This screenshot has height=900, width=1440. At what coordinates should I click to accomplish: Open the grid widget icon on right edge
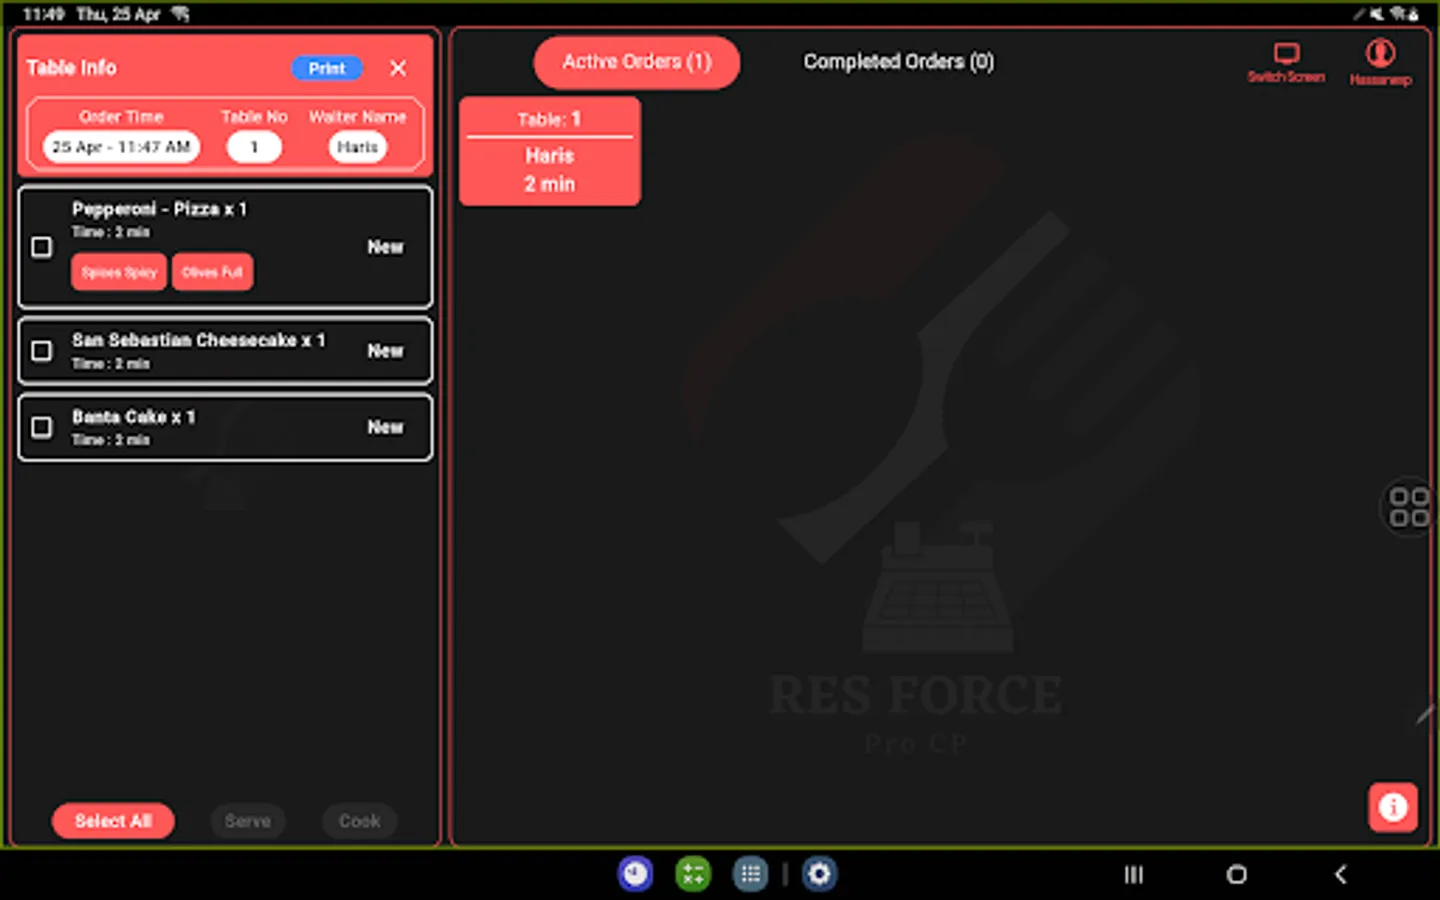(1408, 508)
